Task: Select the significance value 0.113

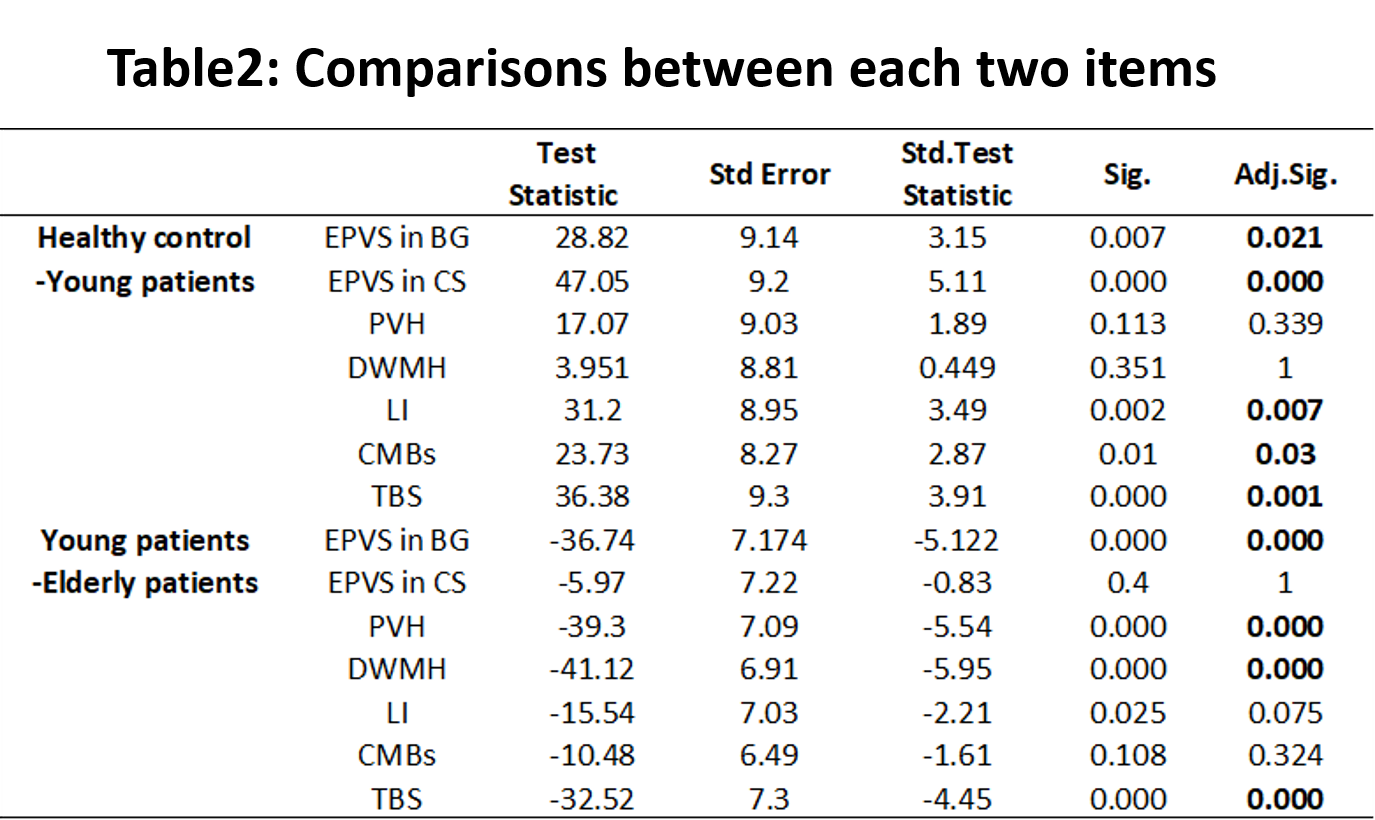Action: click(x=1127, y=326)
